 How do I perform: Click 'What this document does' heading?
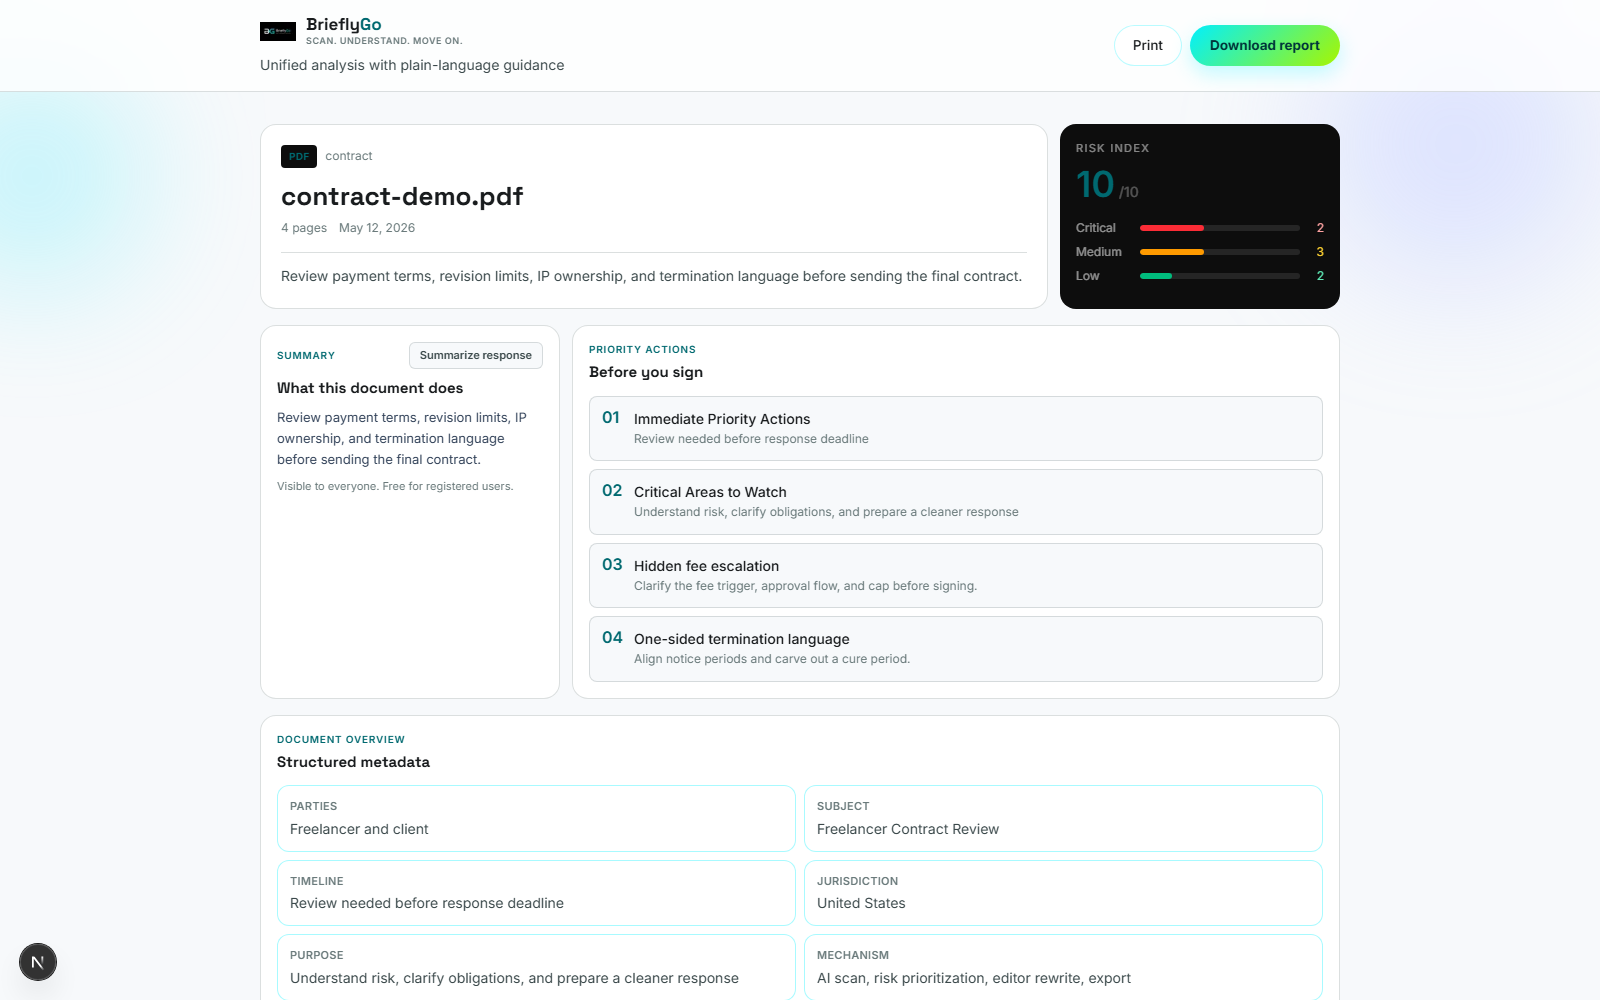pos(370,388)
